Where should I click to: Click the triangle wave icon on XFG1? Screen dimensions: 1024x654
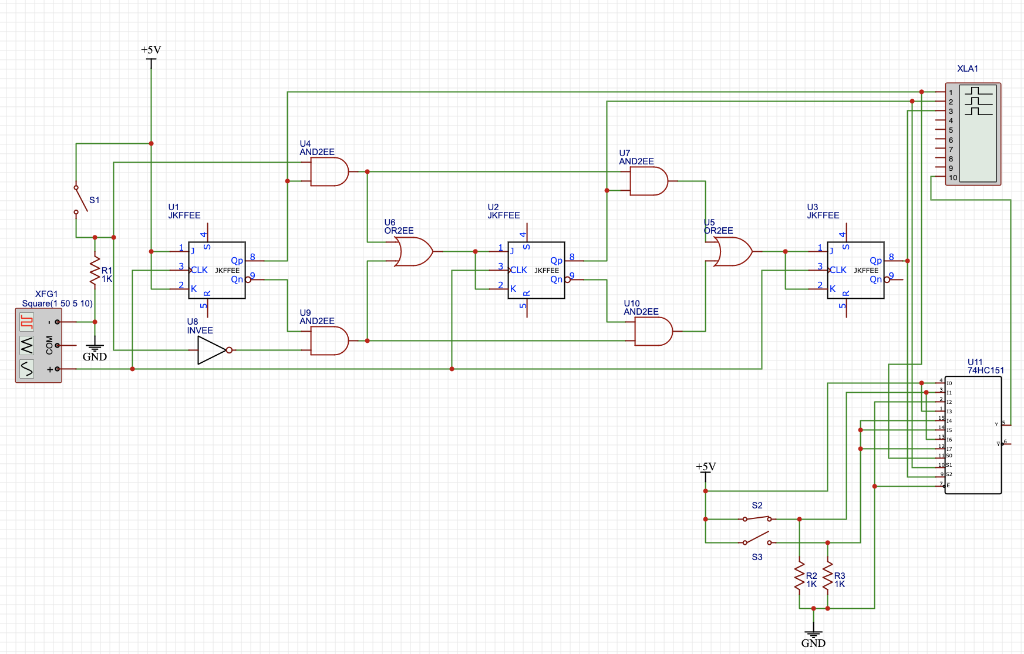[x=26, y=344]
